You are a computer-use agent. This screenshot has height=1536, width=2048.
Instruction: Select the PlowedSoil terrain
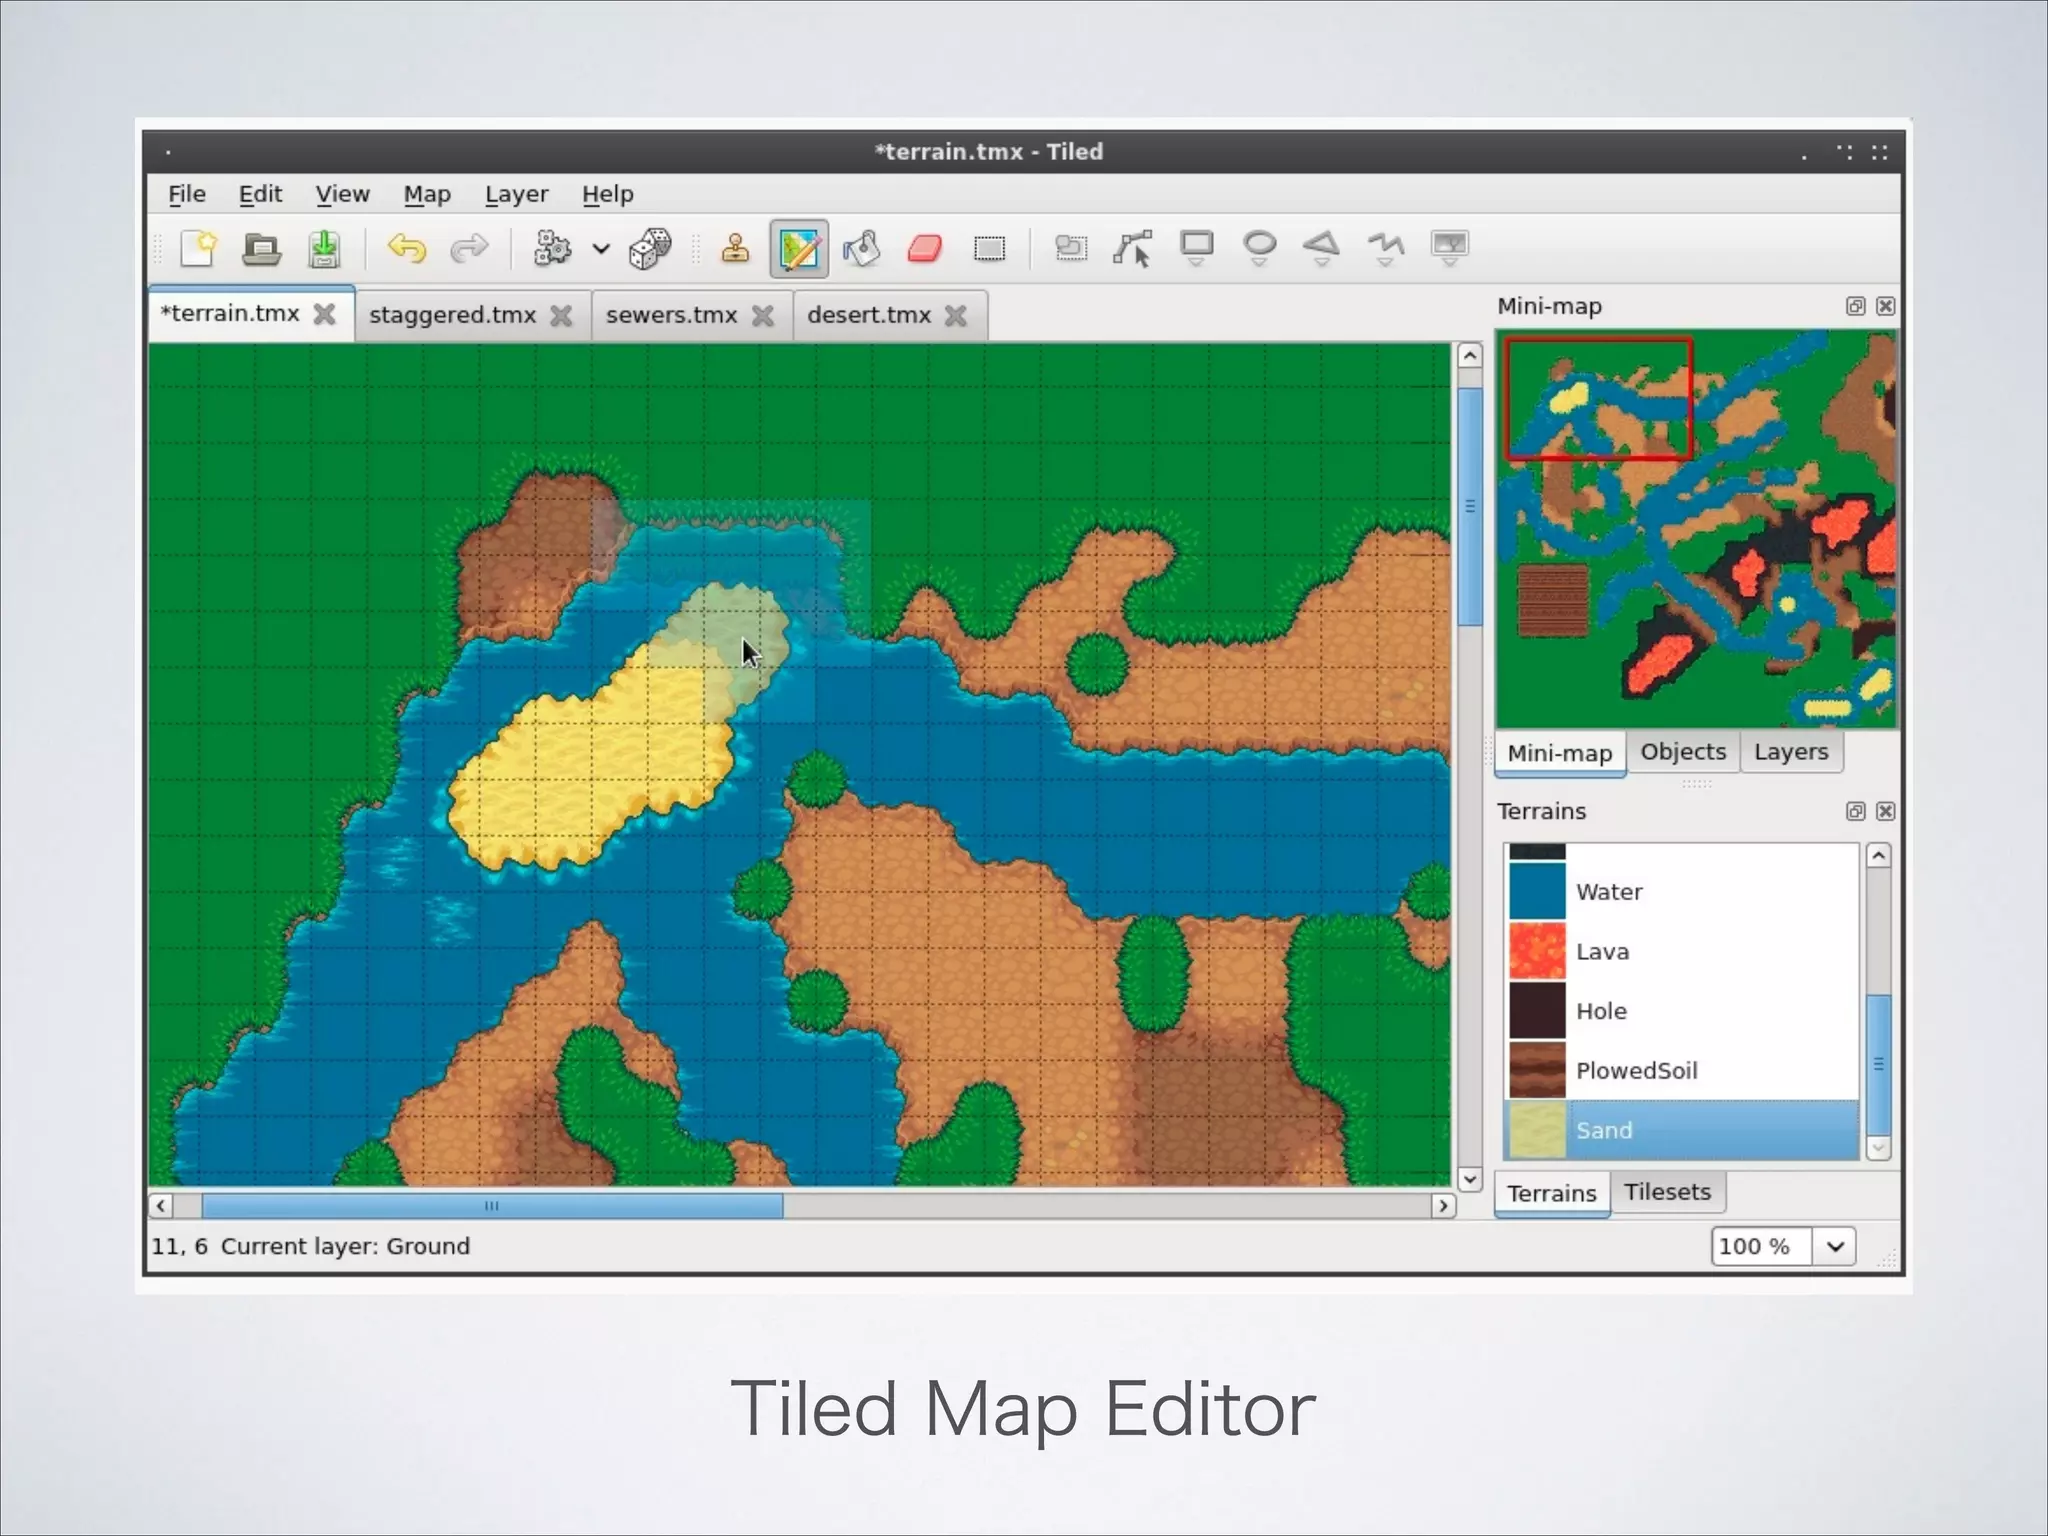[x=1681, y=1070]
